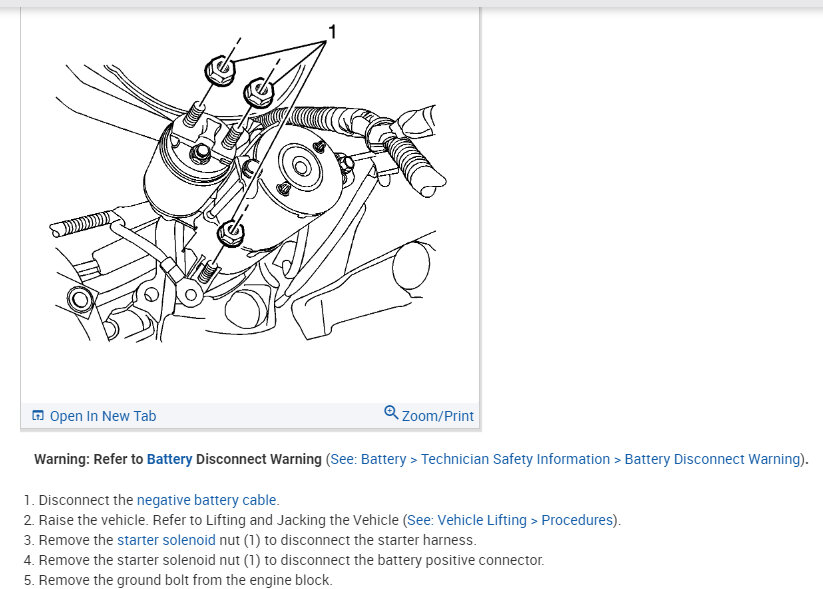Open the starter solenoid link
This screenshot has width=823, height=589.
click(x=166, y=540)
